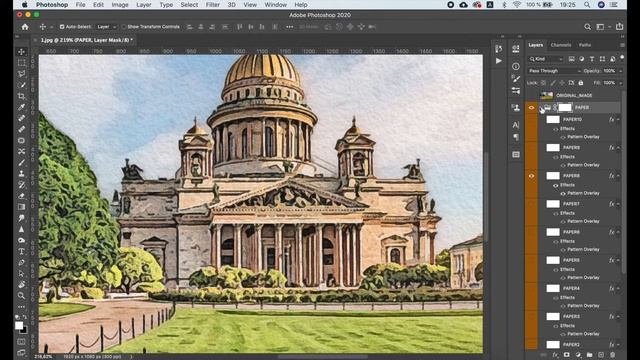
Task: Open the Brush Settings panel icon
Action: click(516, 78)
